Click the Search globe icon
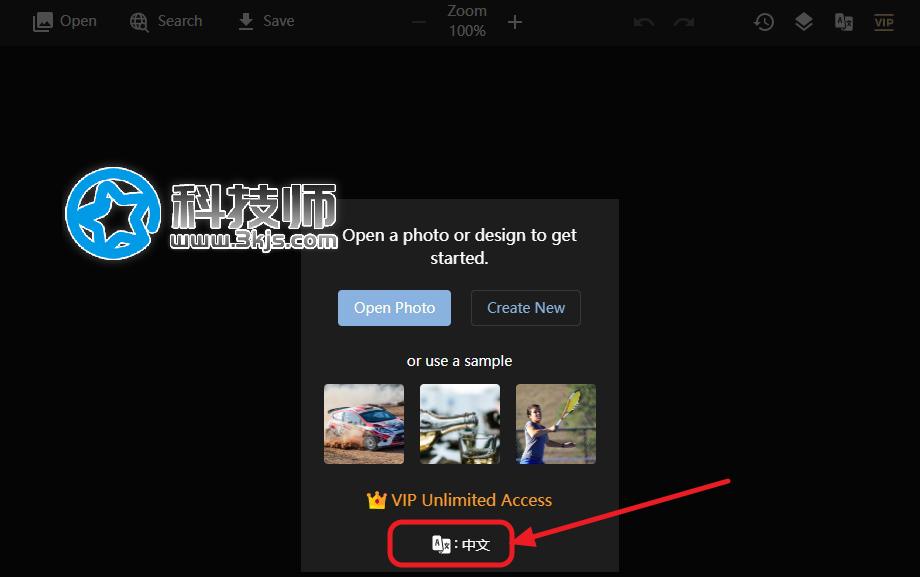This screenshot has width=920, height=577. click(x=139, y=22)
